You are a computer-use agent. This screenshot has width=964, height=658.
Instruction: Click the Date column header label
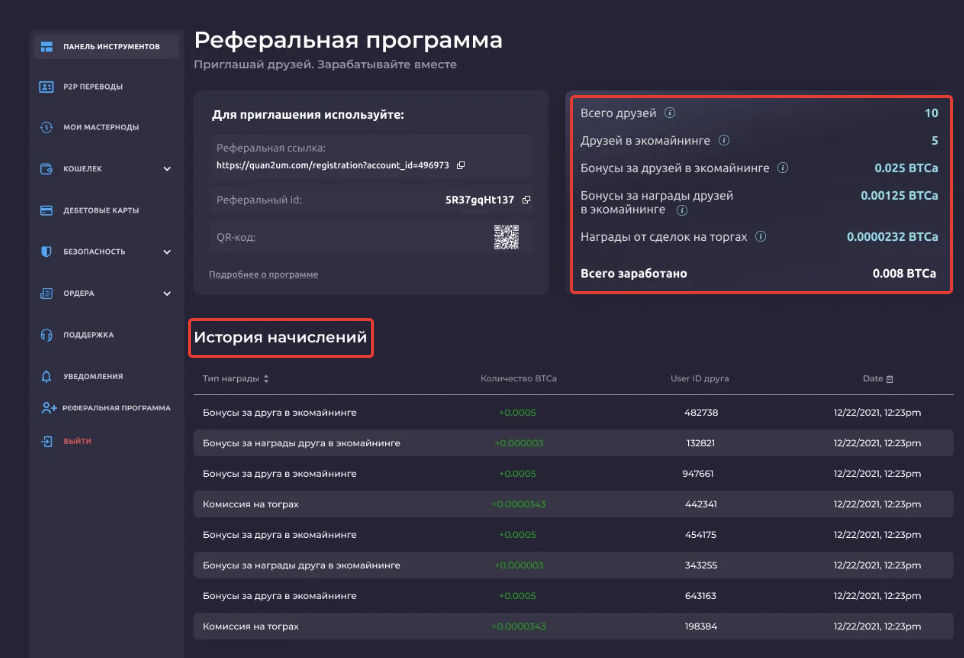[x=872, y=379]
